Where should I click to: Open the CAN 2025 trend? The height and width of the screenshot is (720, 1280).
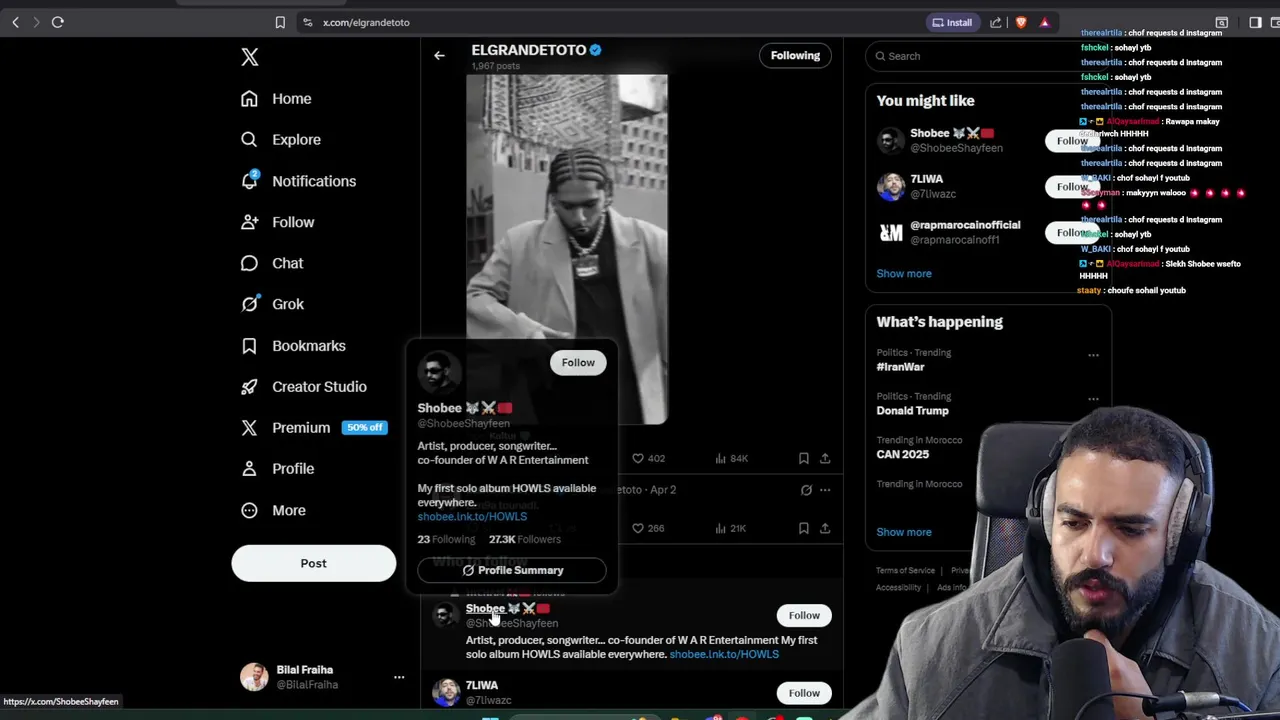902,454
